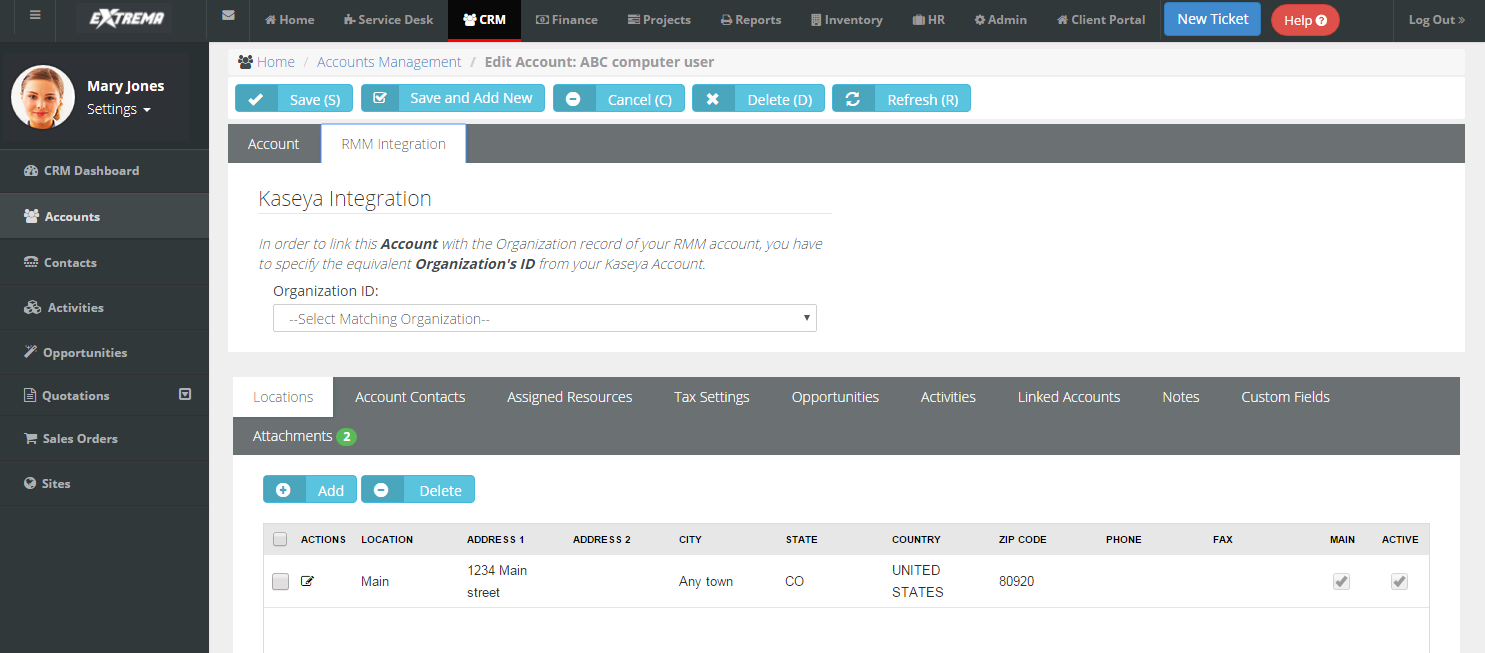Expand the Quotations submenu arrow
Image resolution: width=1485 pixels, height=653 pixels.
coord(185,394)
